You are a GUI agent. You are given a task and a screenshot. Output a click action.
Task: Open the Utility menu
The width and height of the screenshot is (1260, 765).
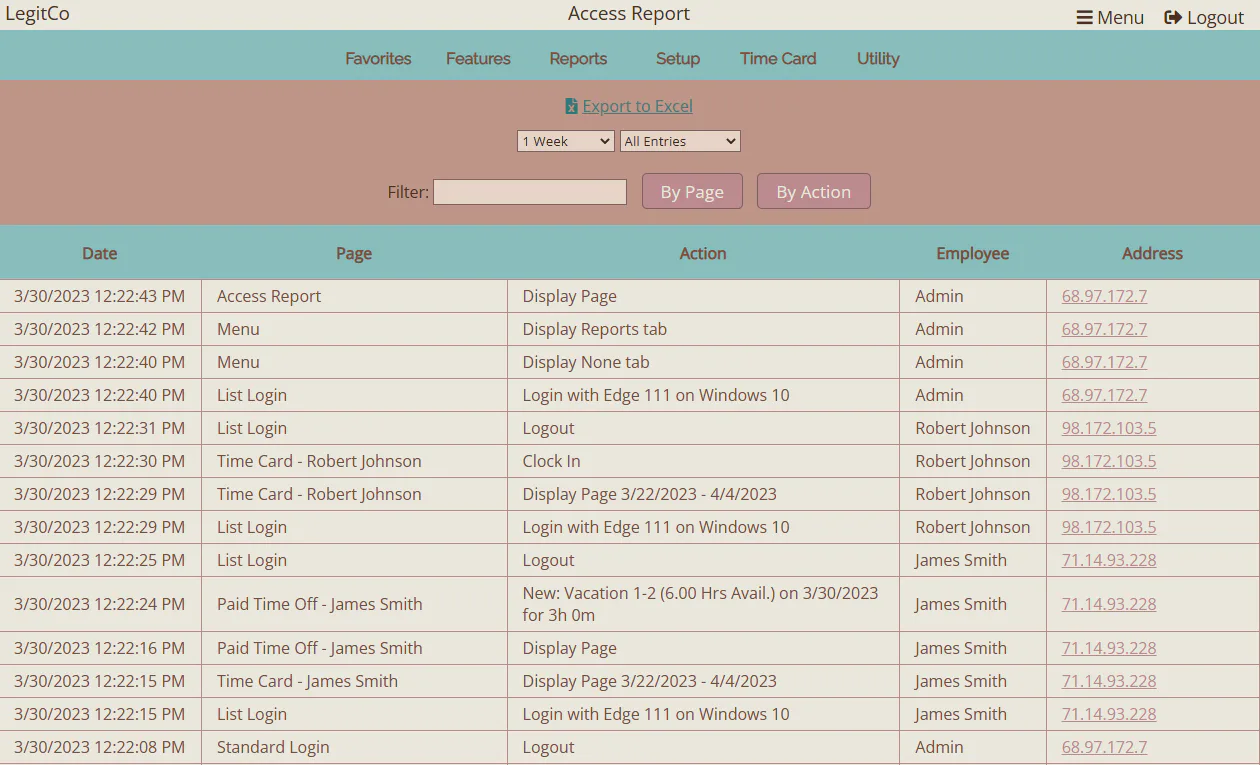(x=878, y=58)
